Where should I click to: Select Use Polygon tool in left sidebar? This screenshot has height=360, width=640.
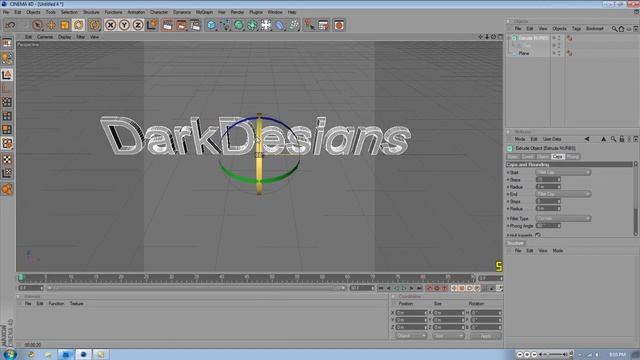(7, 130)
